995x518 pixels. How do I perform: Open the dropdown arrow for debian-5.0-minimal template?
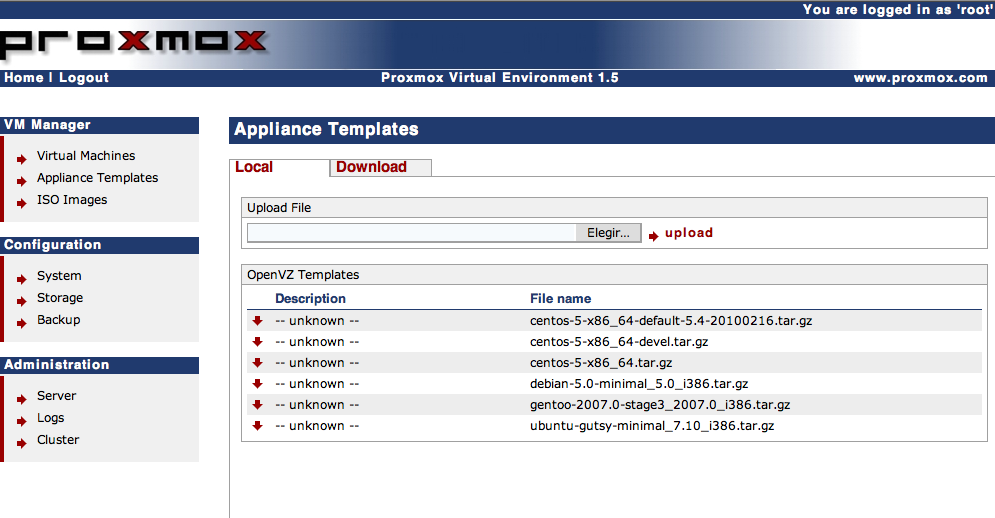257,384
